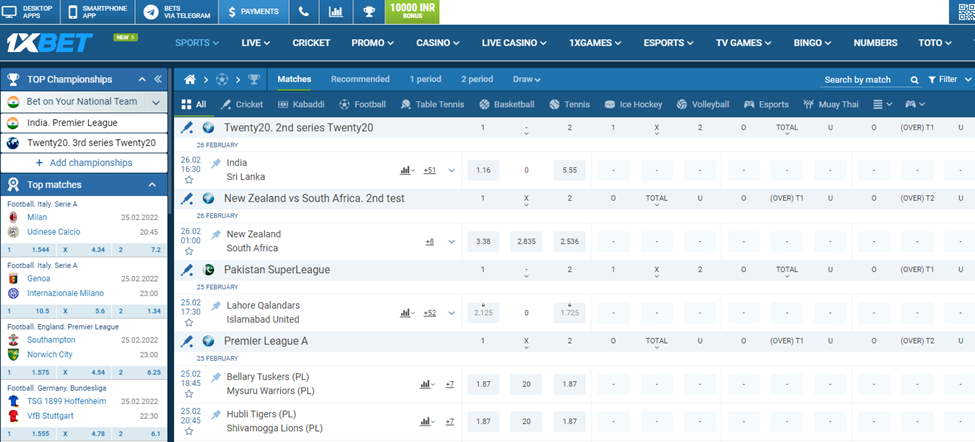Click the home icon in the breadcrumb

[x=189, y=80]
